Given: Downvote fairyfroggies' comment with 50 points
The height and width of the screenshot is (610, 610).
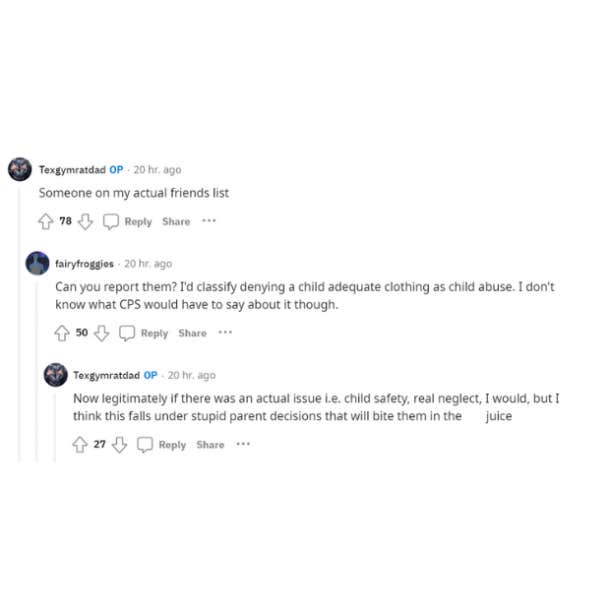Looking at the screenshot, I should point(102,333).
